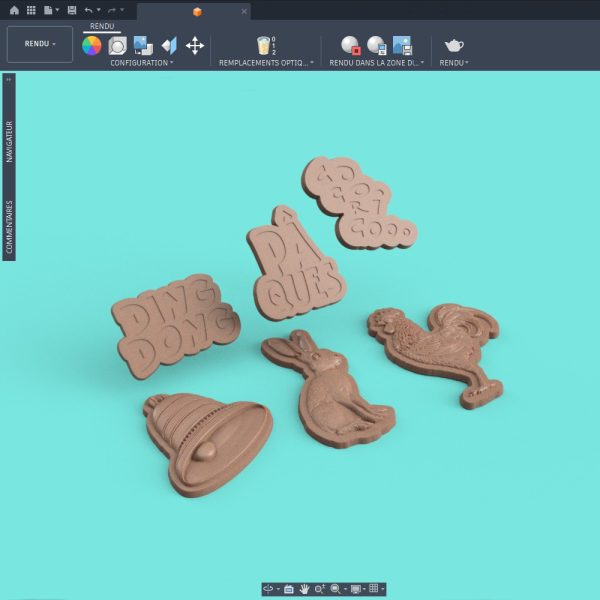600x600 pixels.
Task: Expand the REMPLACEMENTS OPTIQ... dropdown
Action: [266, 63]
